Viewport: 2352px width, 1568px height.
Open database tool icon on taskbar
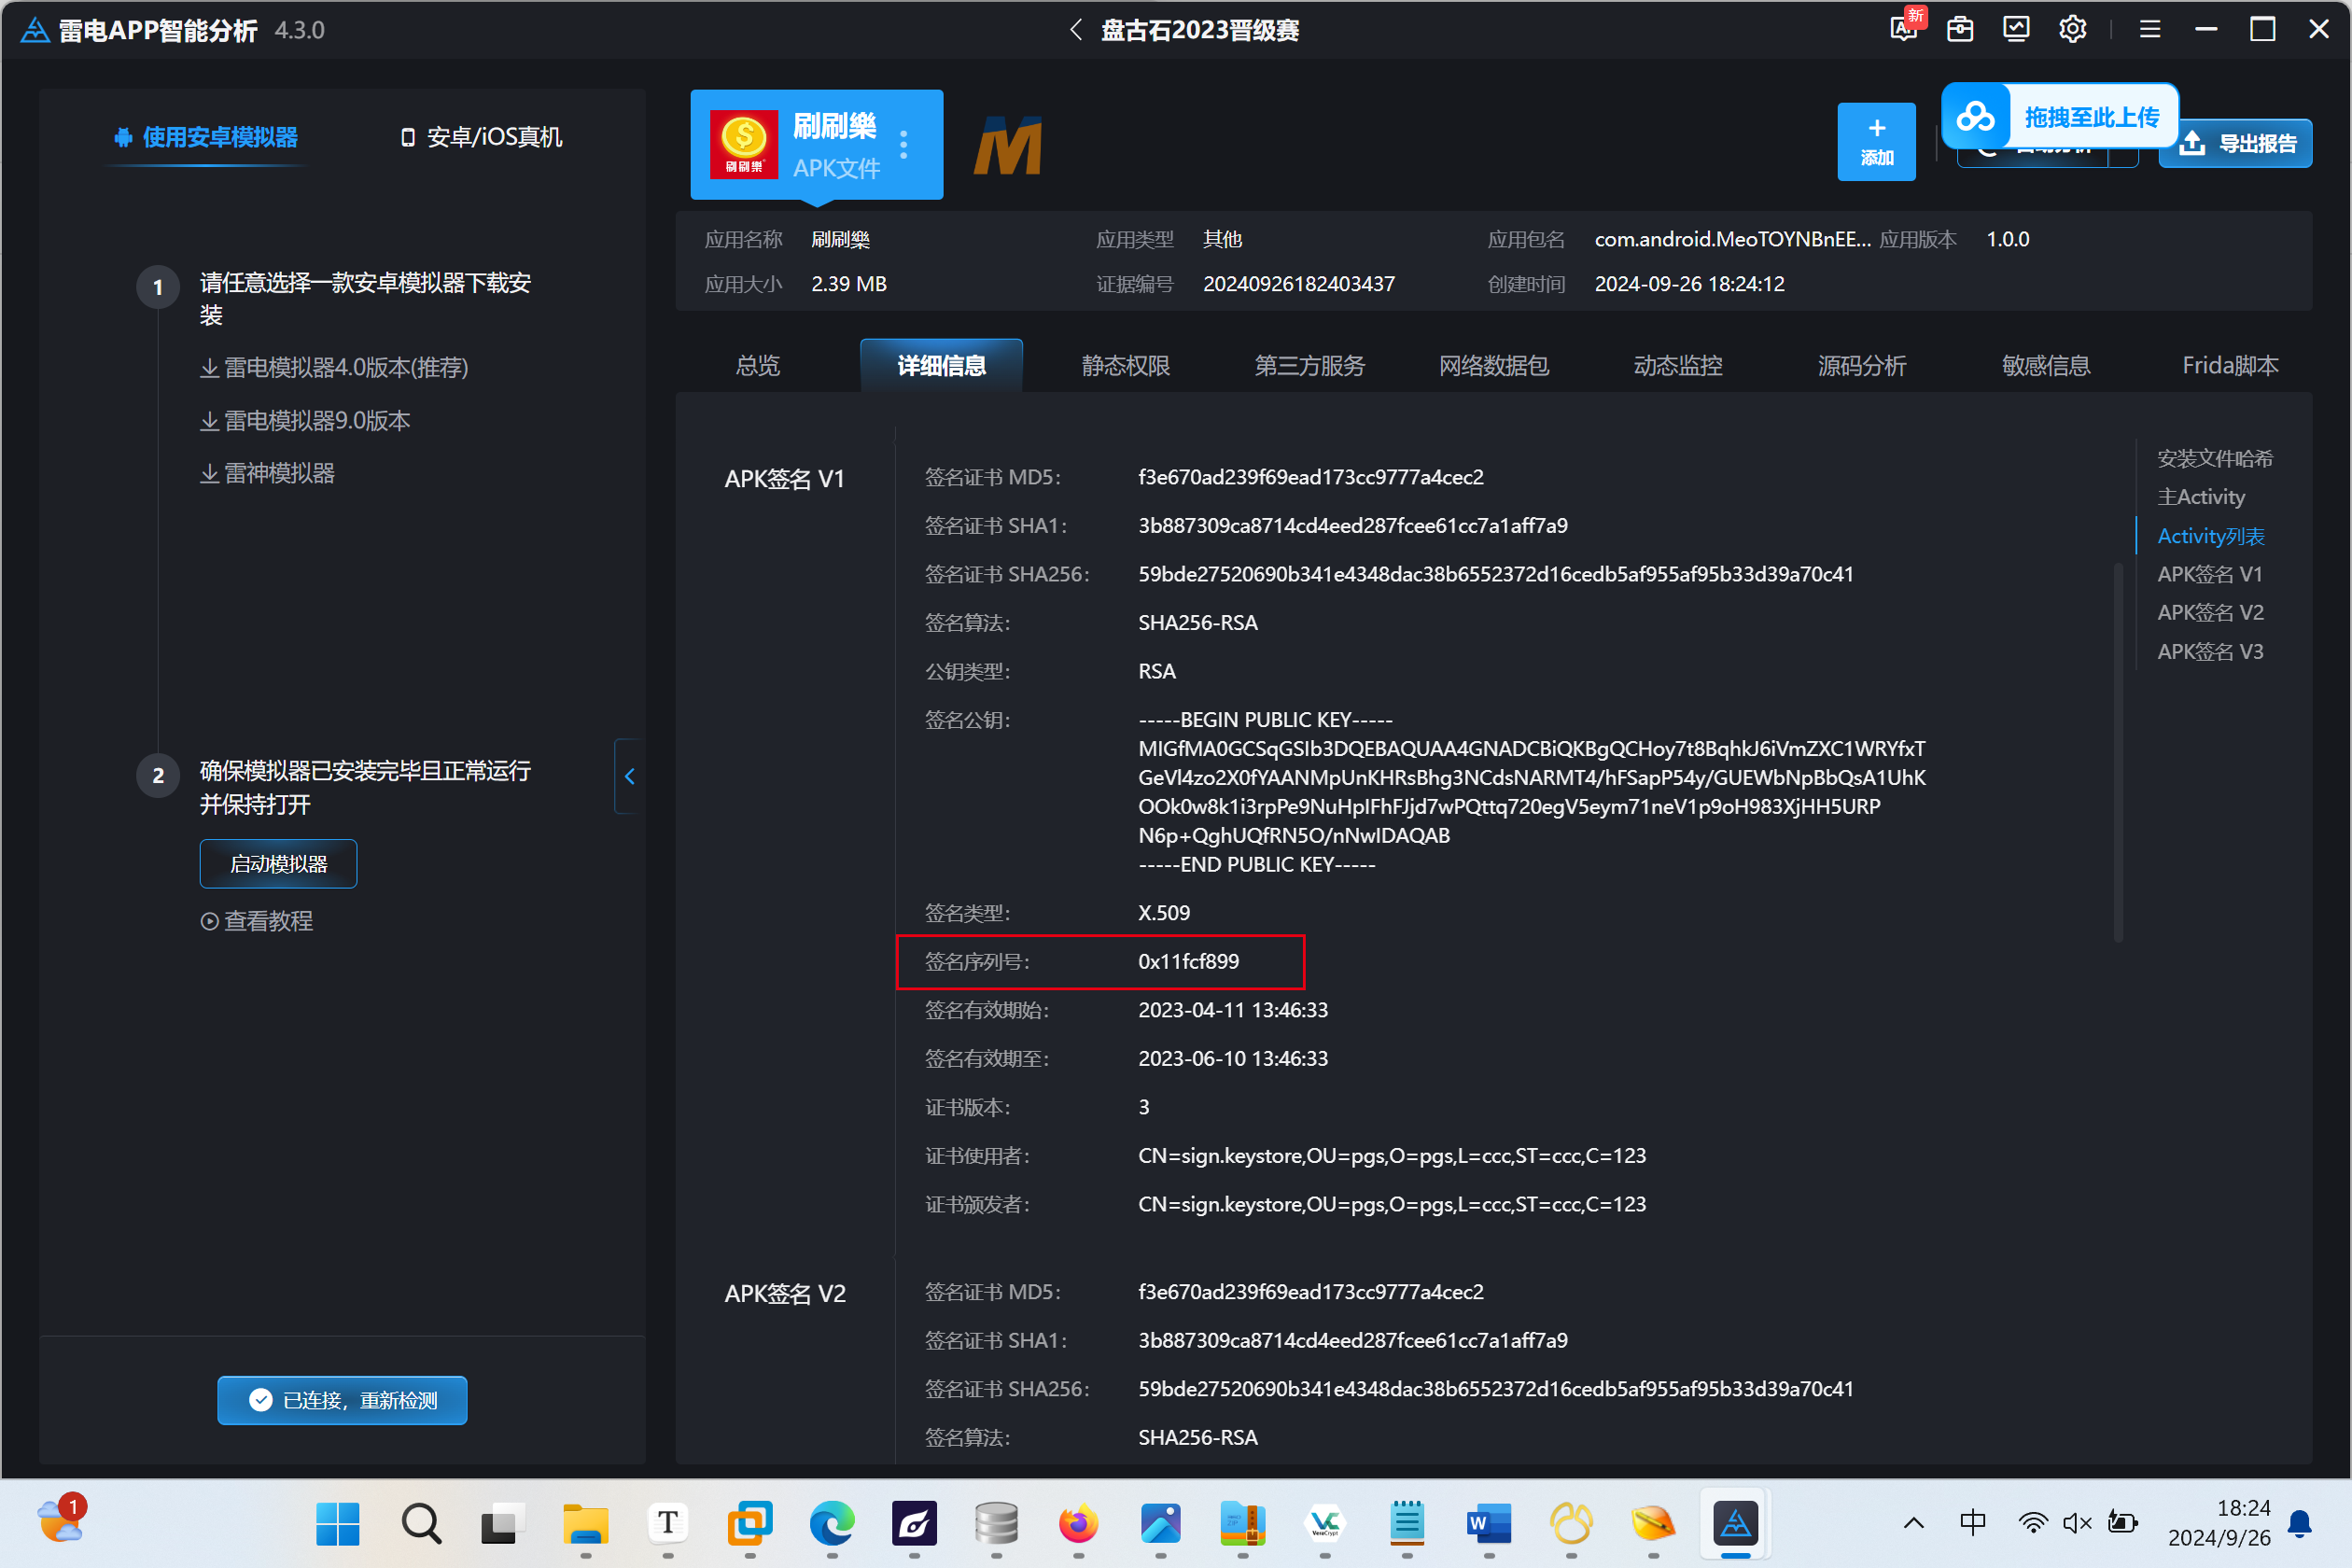[x=996, y=1524]
